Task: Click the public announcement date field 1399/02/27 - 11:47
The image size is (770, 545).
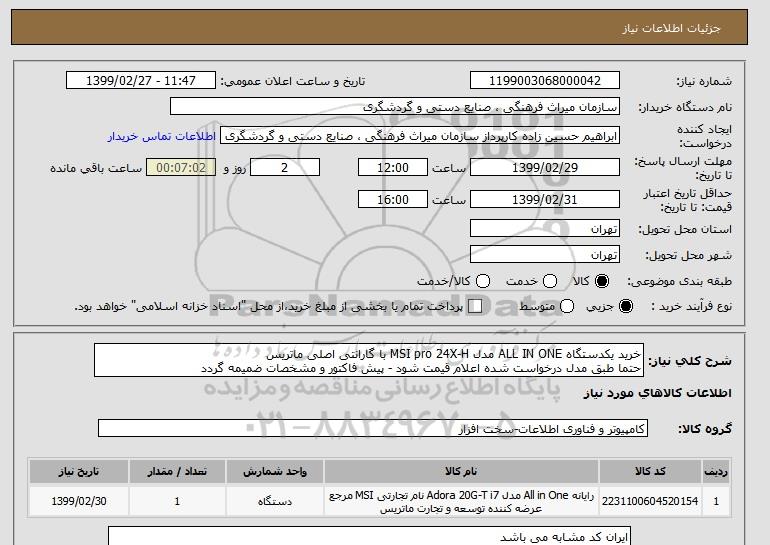Action: tap(141, 81)
